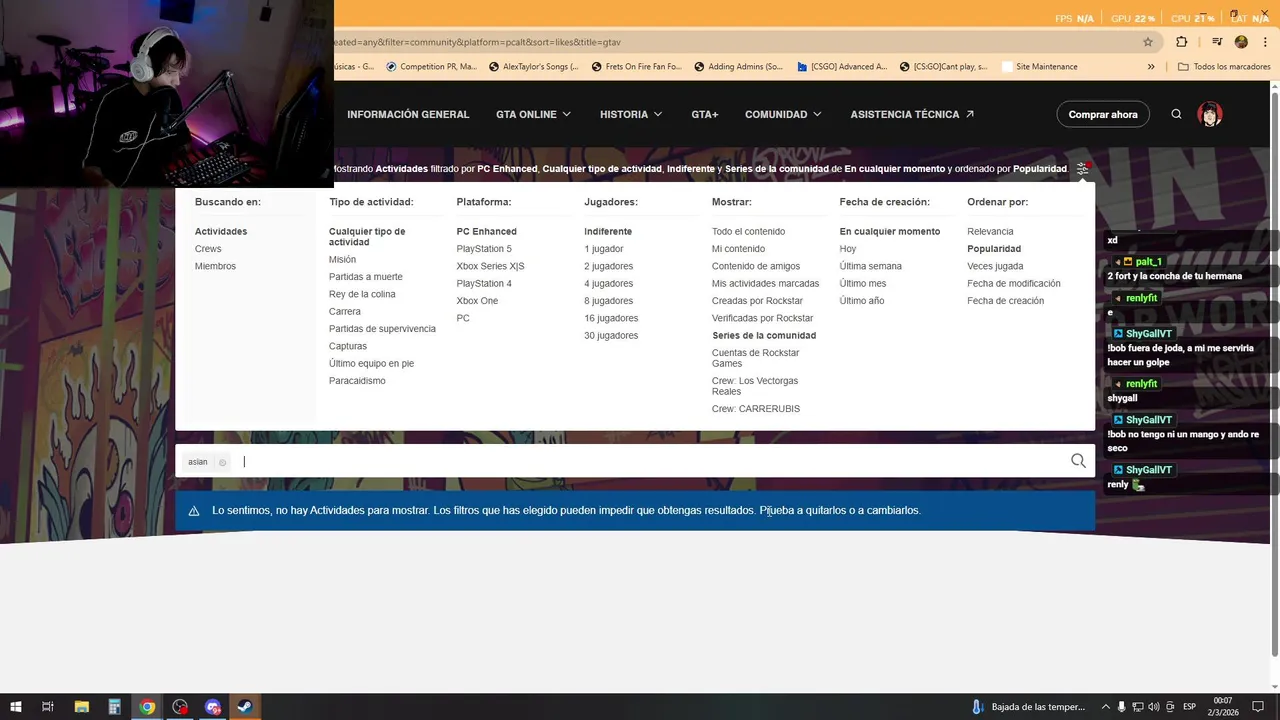Image resolution: width=1280 pixels, height=720 pixels.
Task: Open Chrome's three-dot menu
Action: click(x=1264, y=42)
